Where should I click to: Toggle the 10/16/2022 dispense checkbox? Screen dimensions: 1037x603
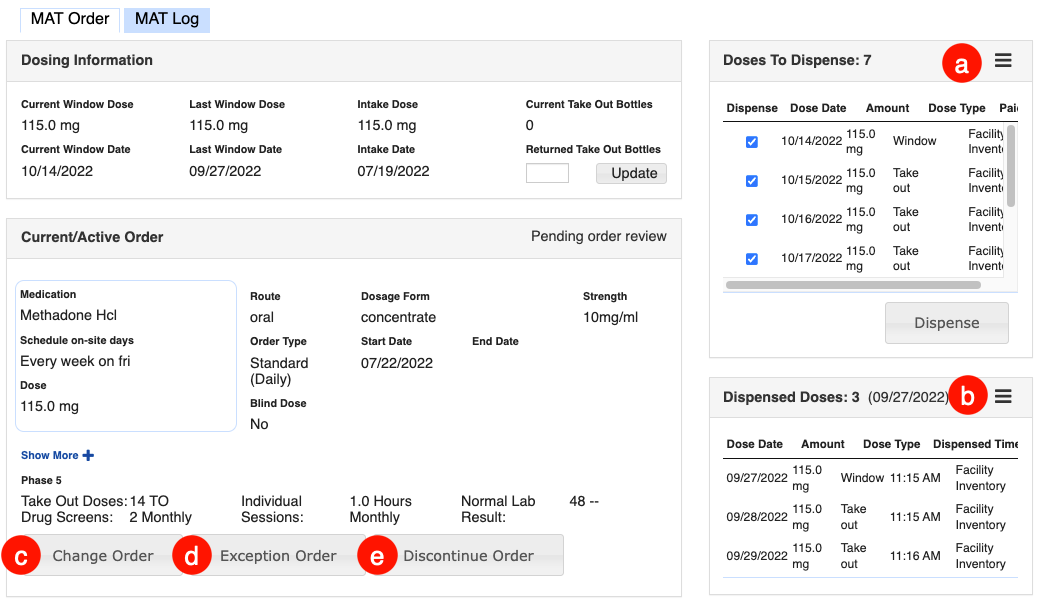click(752, 220)
